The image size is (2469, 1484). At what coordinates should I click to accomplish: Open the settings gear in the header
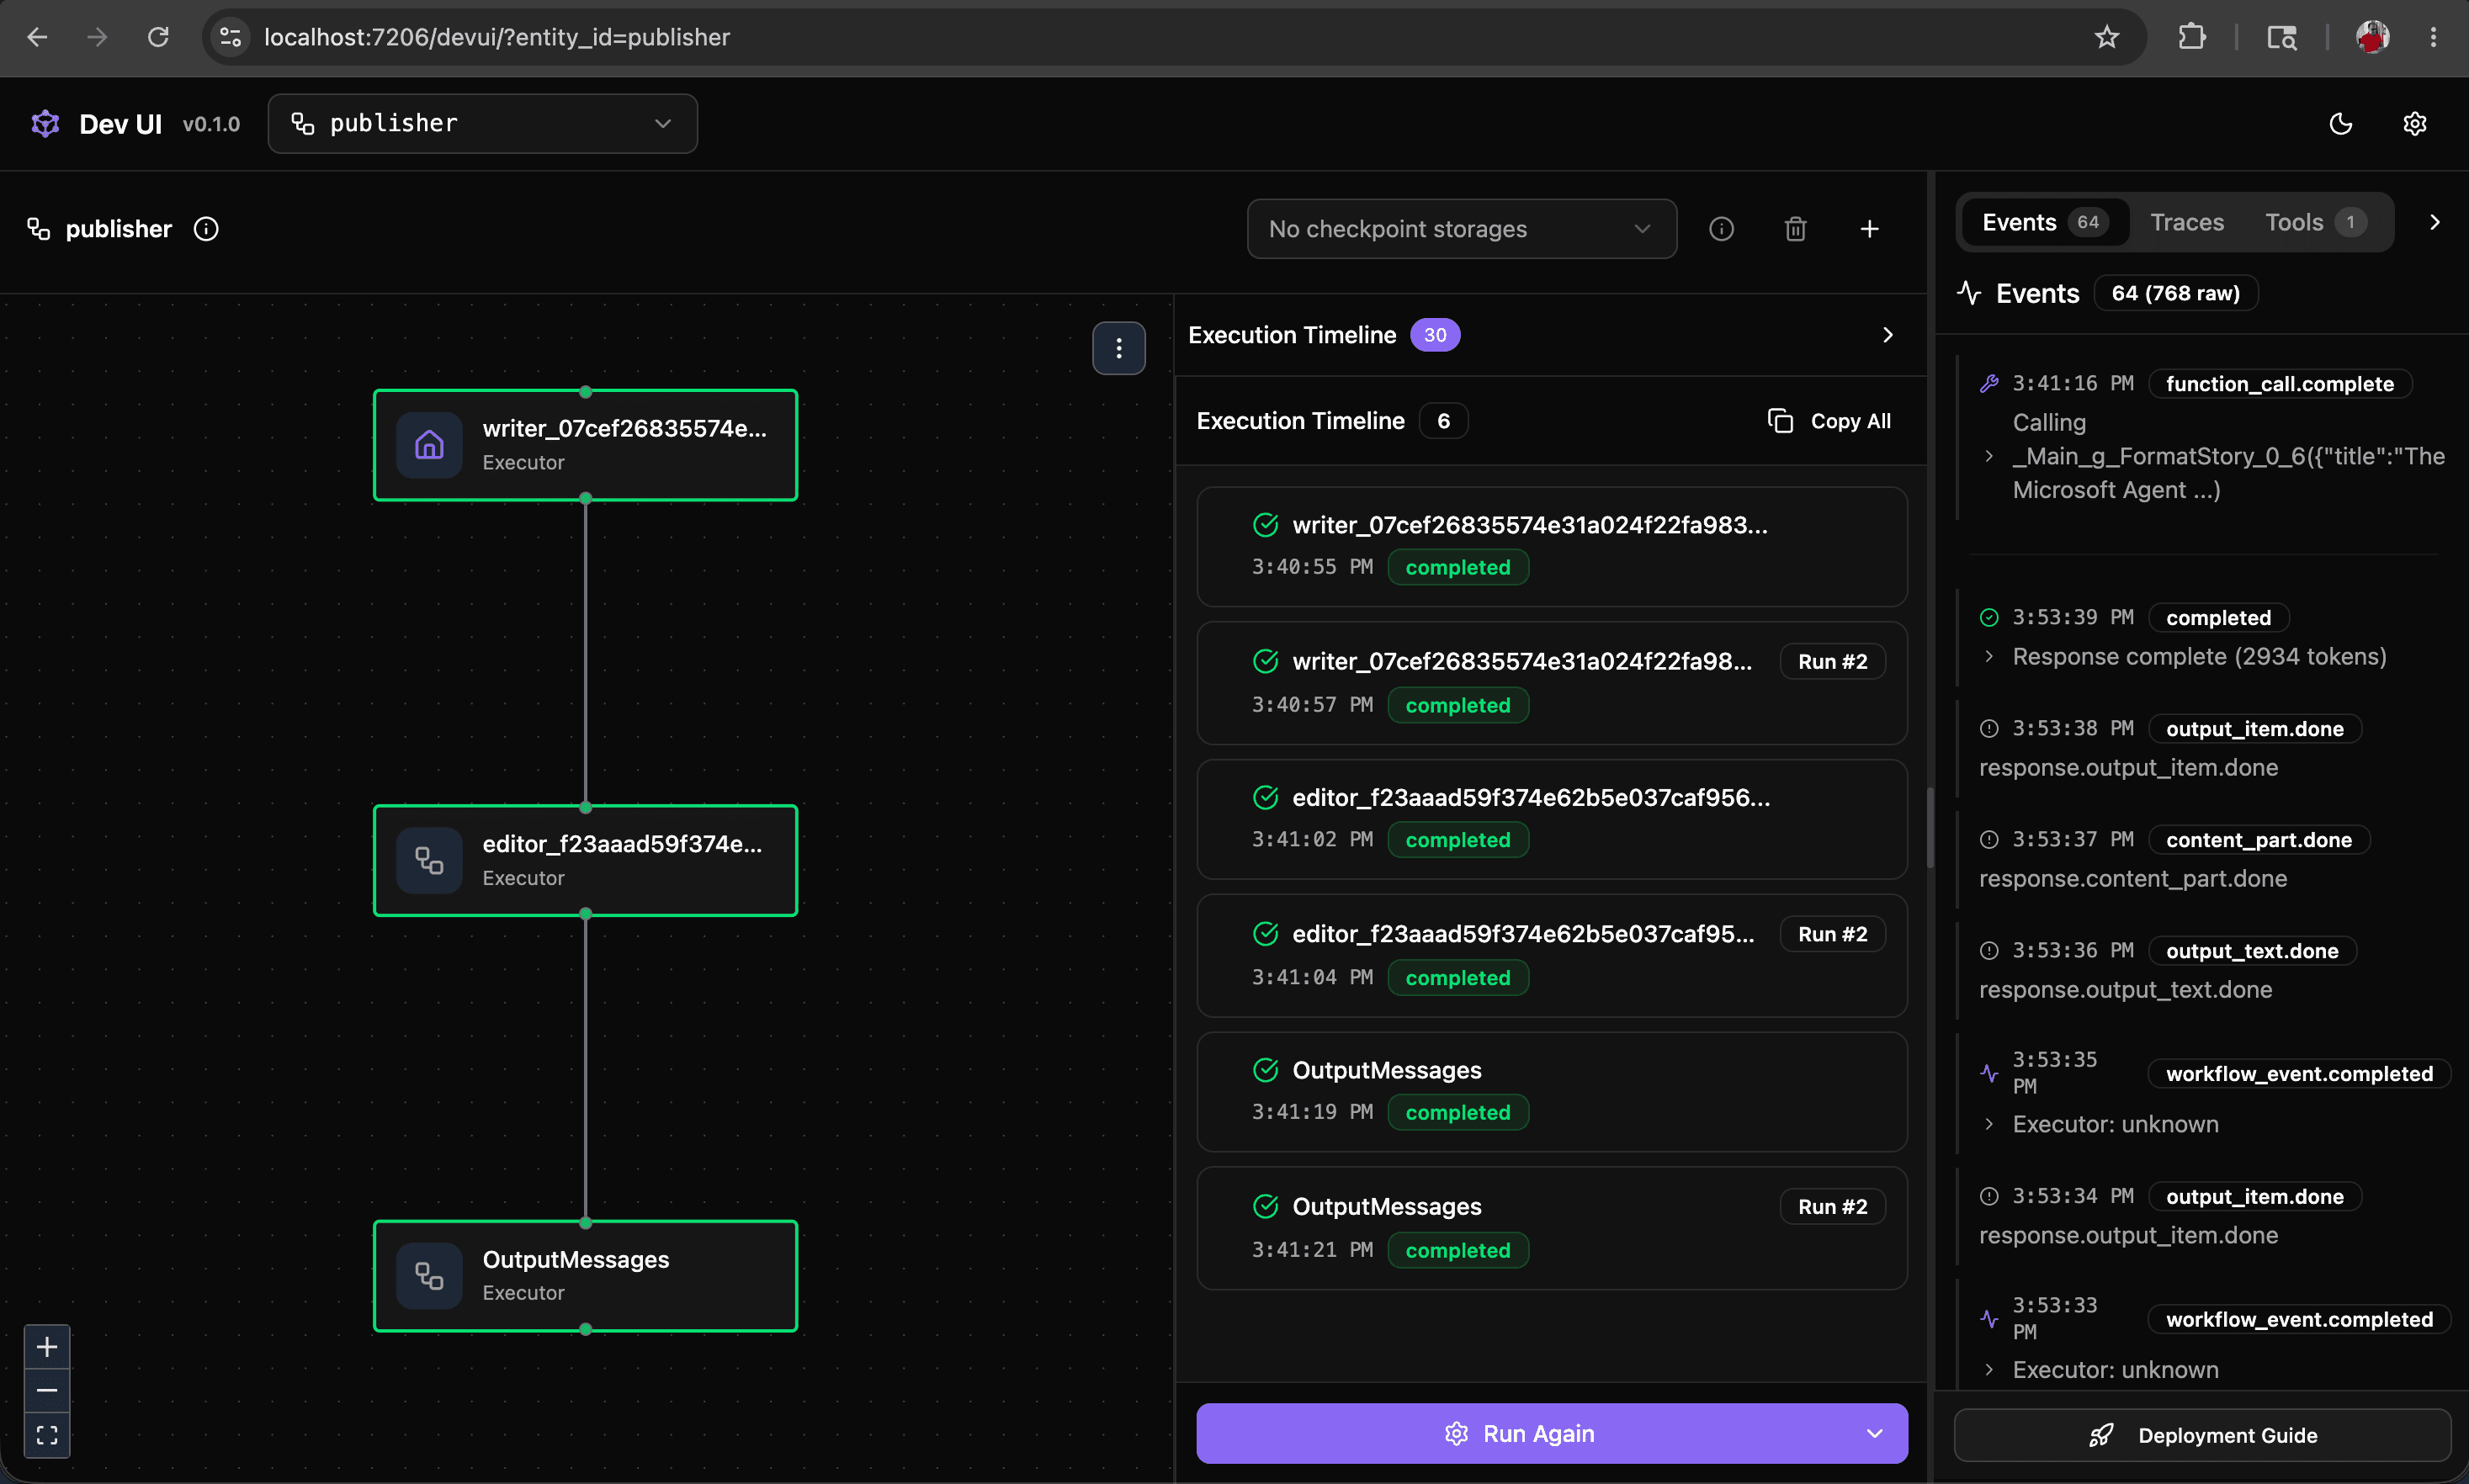coord(2414,124)
